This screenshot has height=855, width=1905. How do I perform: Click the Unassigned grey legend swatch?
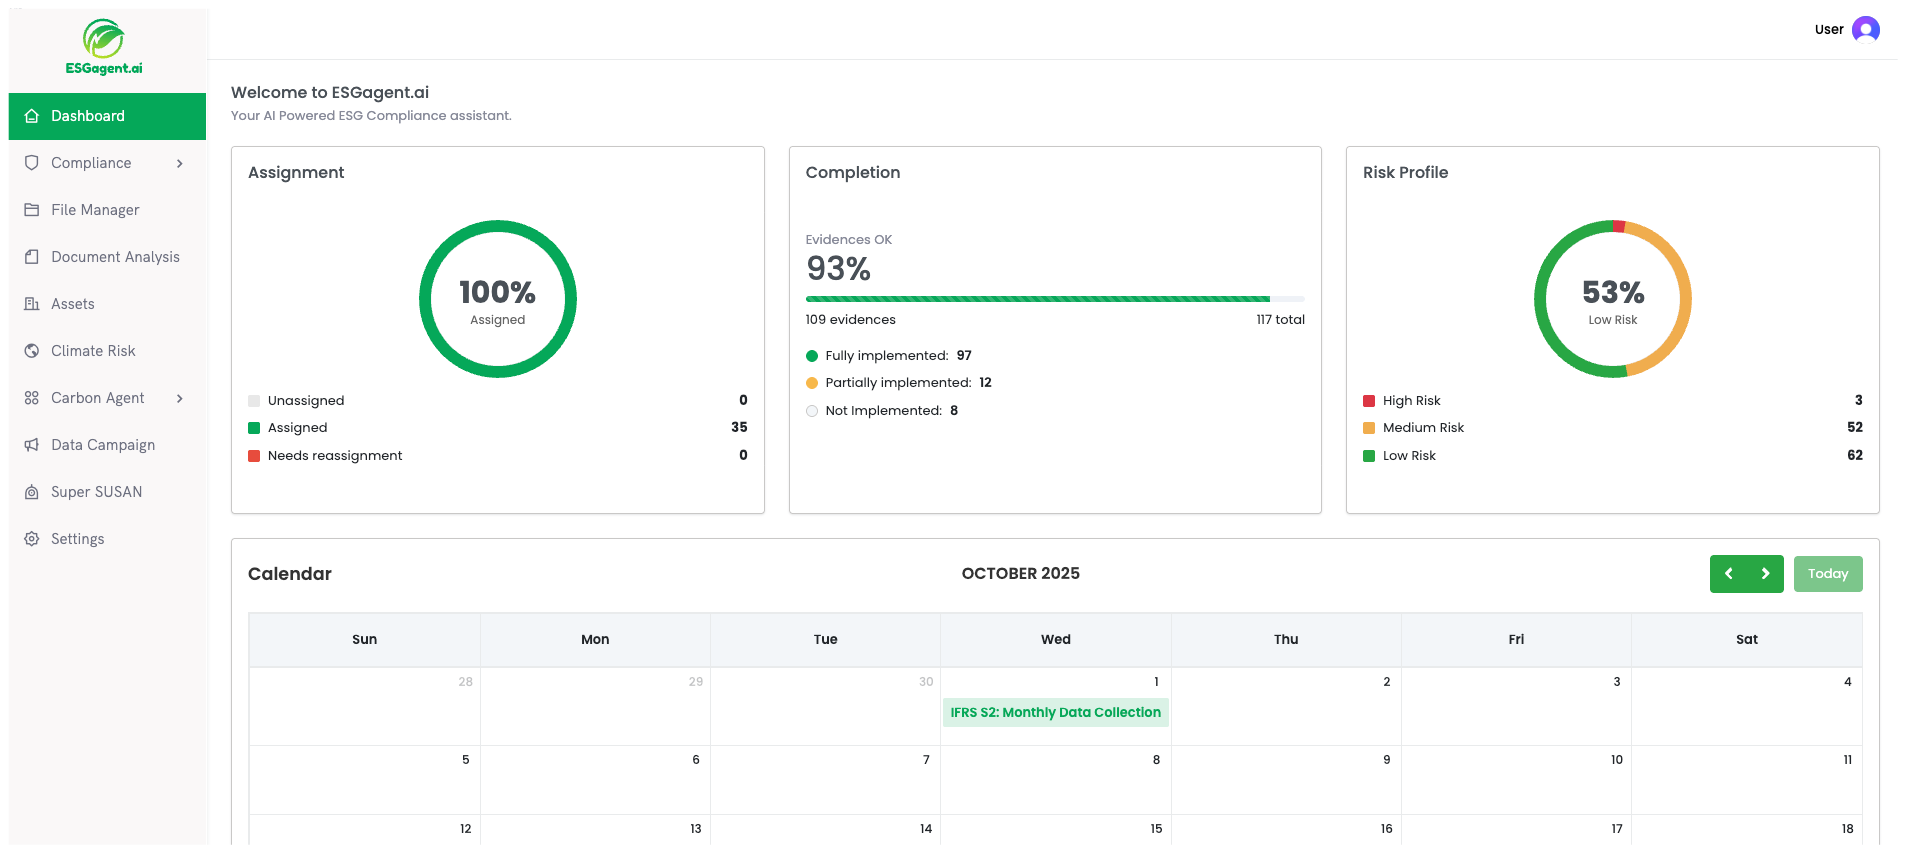pyautogui.click(x=254, y=401)
